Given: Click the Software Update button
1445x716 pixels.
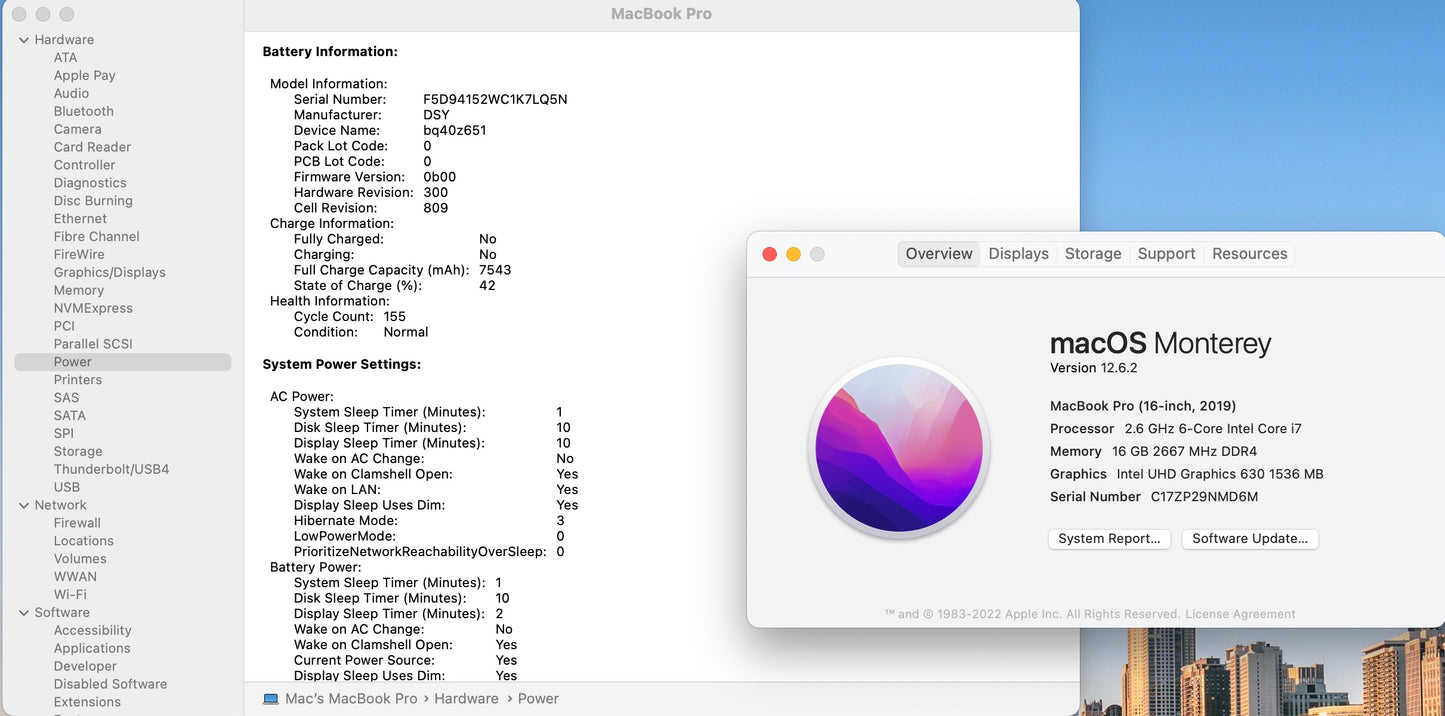Looking at the screenshot, I should coord(1250,539).
